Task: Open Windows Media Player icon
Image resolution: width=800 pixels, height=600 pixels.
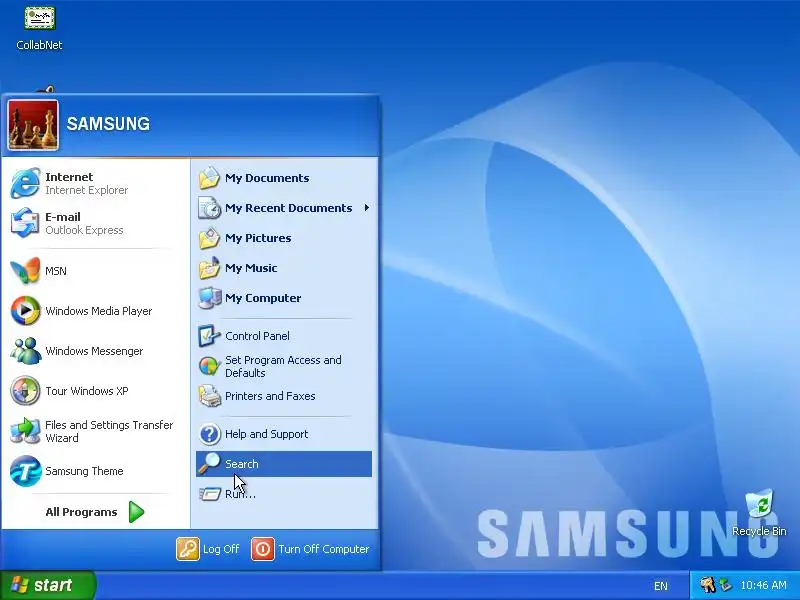Action: click(x=25, y=311)
